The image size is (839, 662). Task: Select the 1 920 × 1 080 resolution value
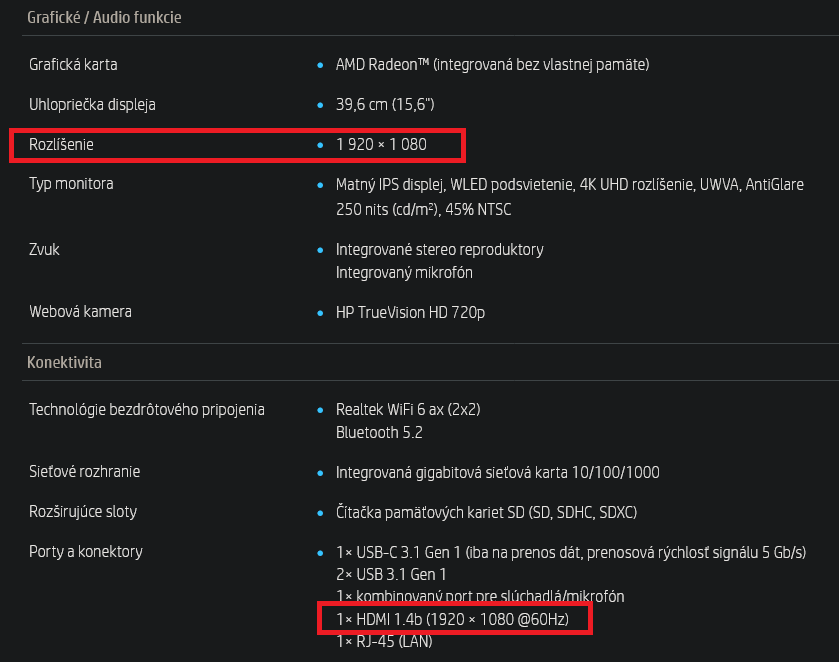[381, 145]
